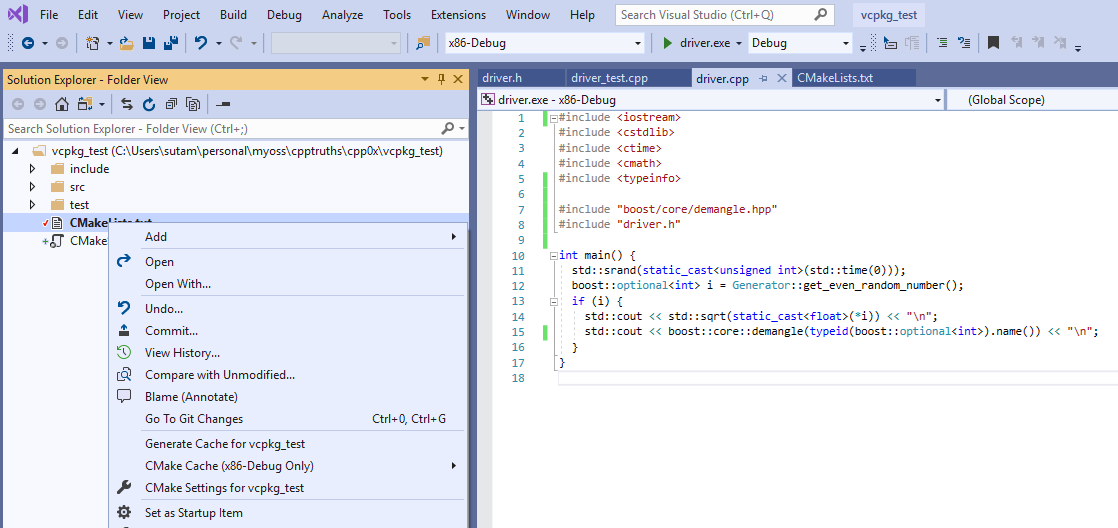This screenshot has width=1118, height=528.
Task: Expand the include folder node
Action: pos(32,169)
